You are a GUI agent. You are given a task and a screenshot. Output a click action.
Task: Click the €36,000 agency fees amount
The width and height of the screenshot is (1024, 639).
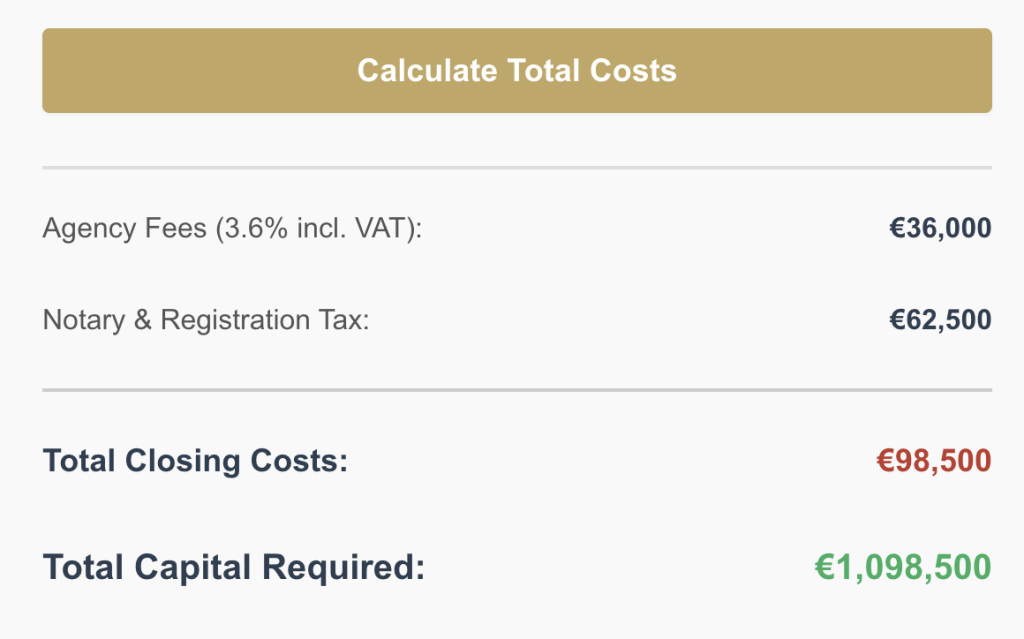[x=940, y=228]
